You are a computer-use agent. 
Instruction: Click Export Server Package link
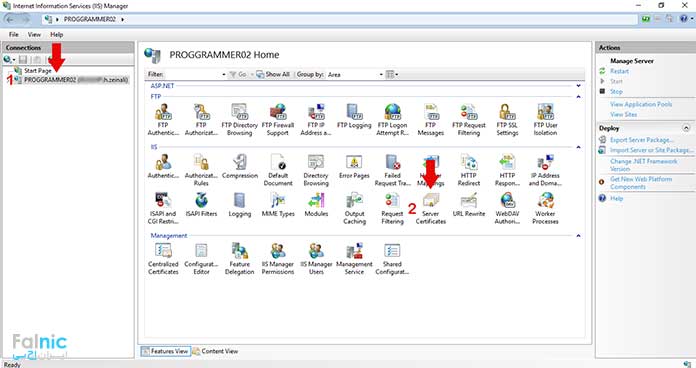tap(642, 140)
